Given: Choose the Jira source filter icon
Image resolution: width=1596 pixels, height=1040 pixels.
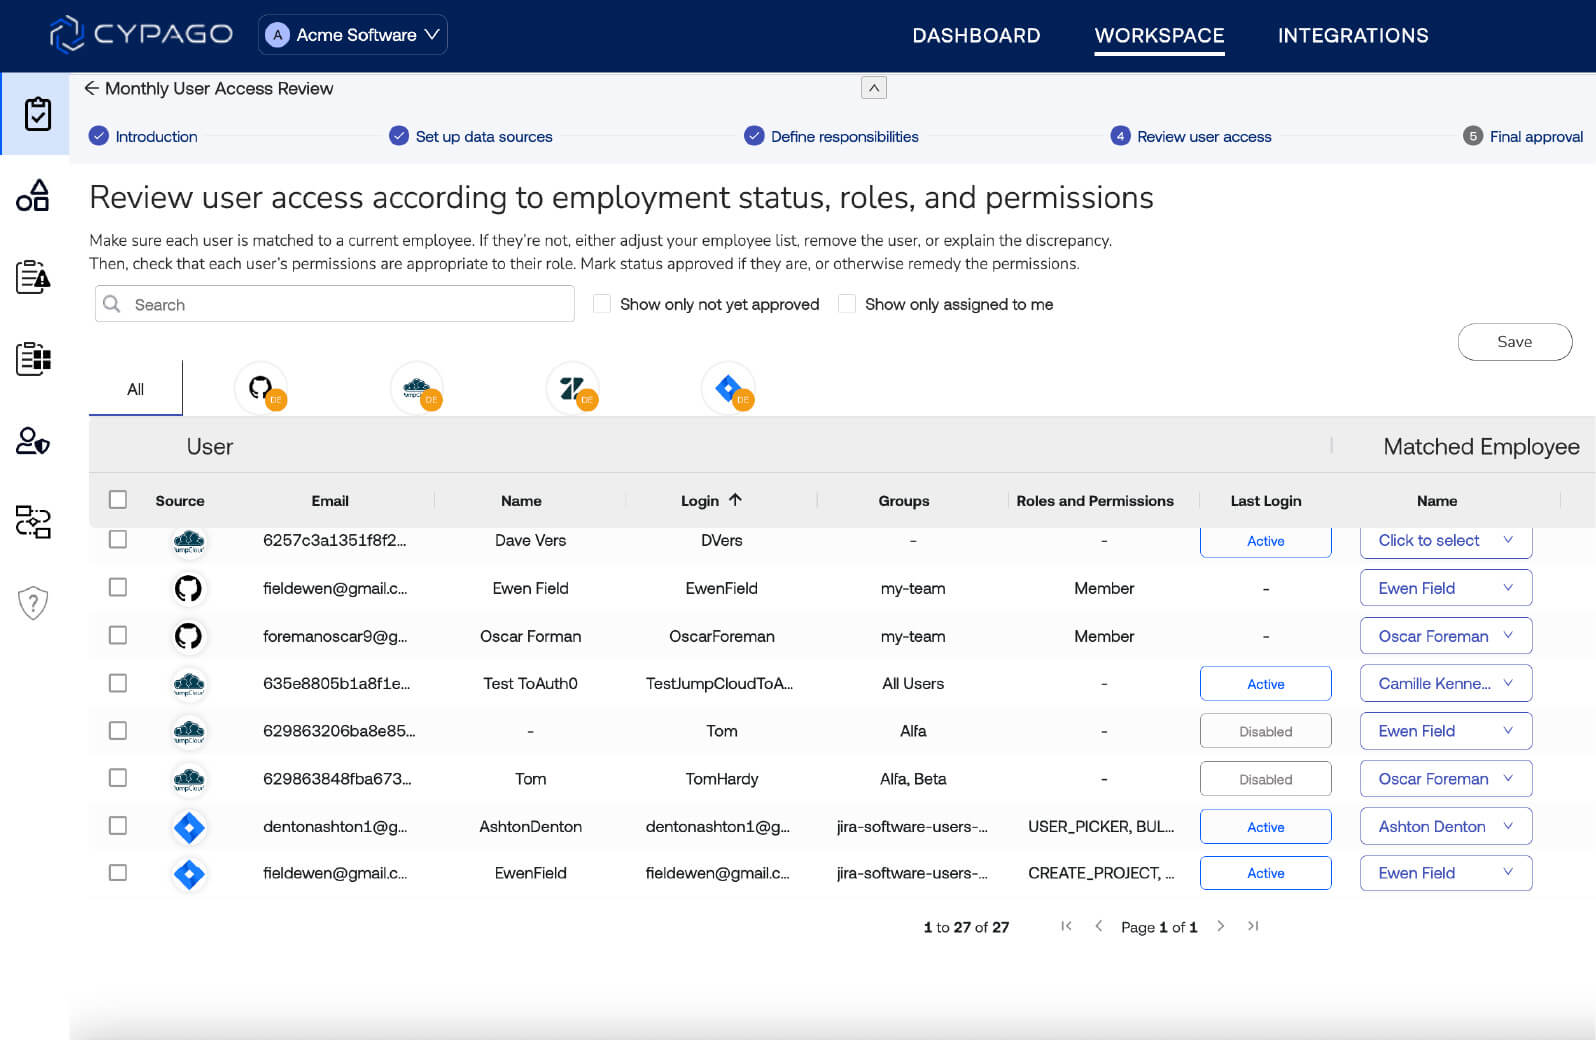Looking at the screenshot, I should (729, 388).
